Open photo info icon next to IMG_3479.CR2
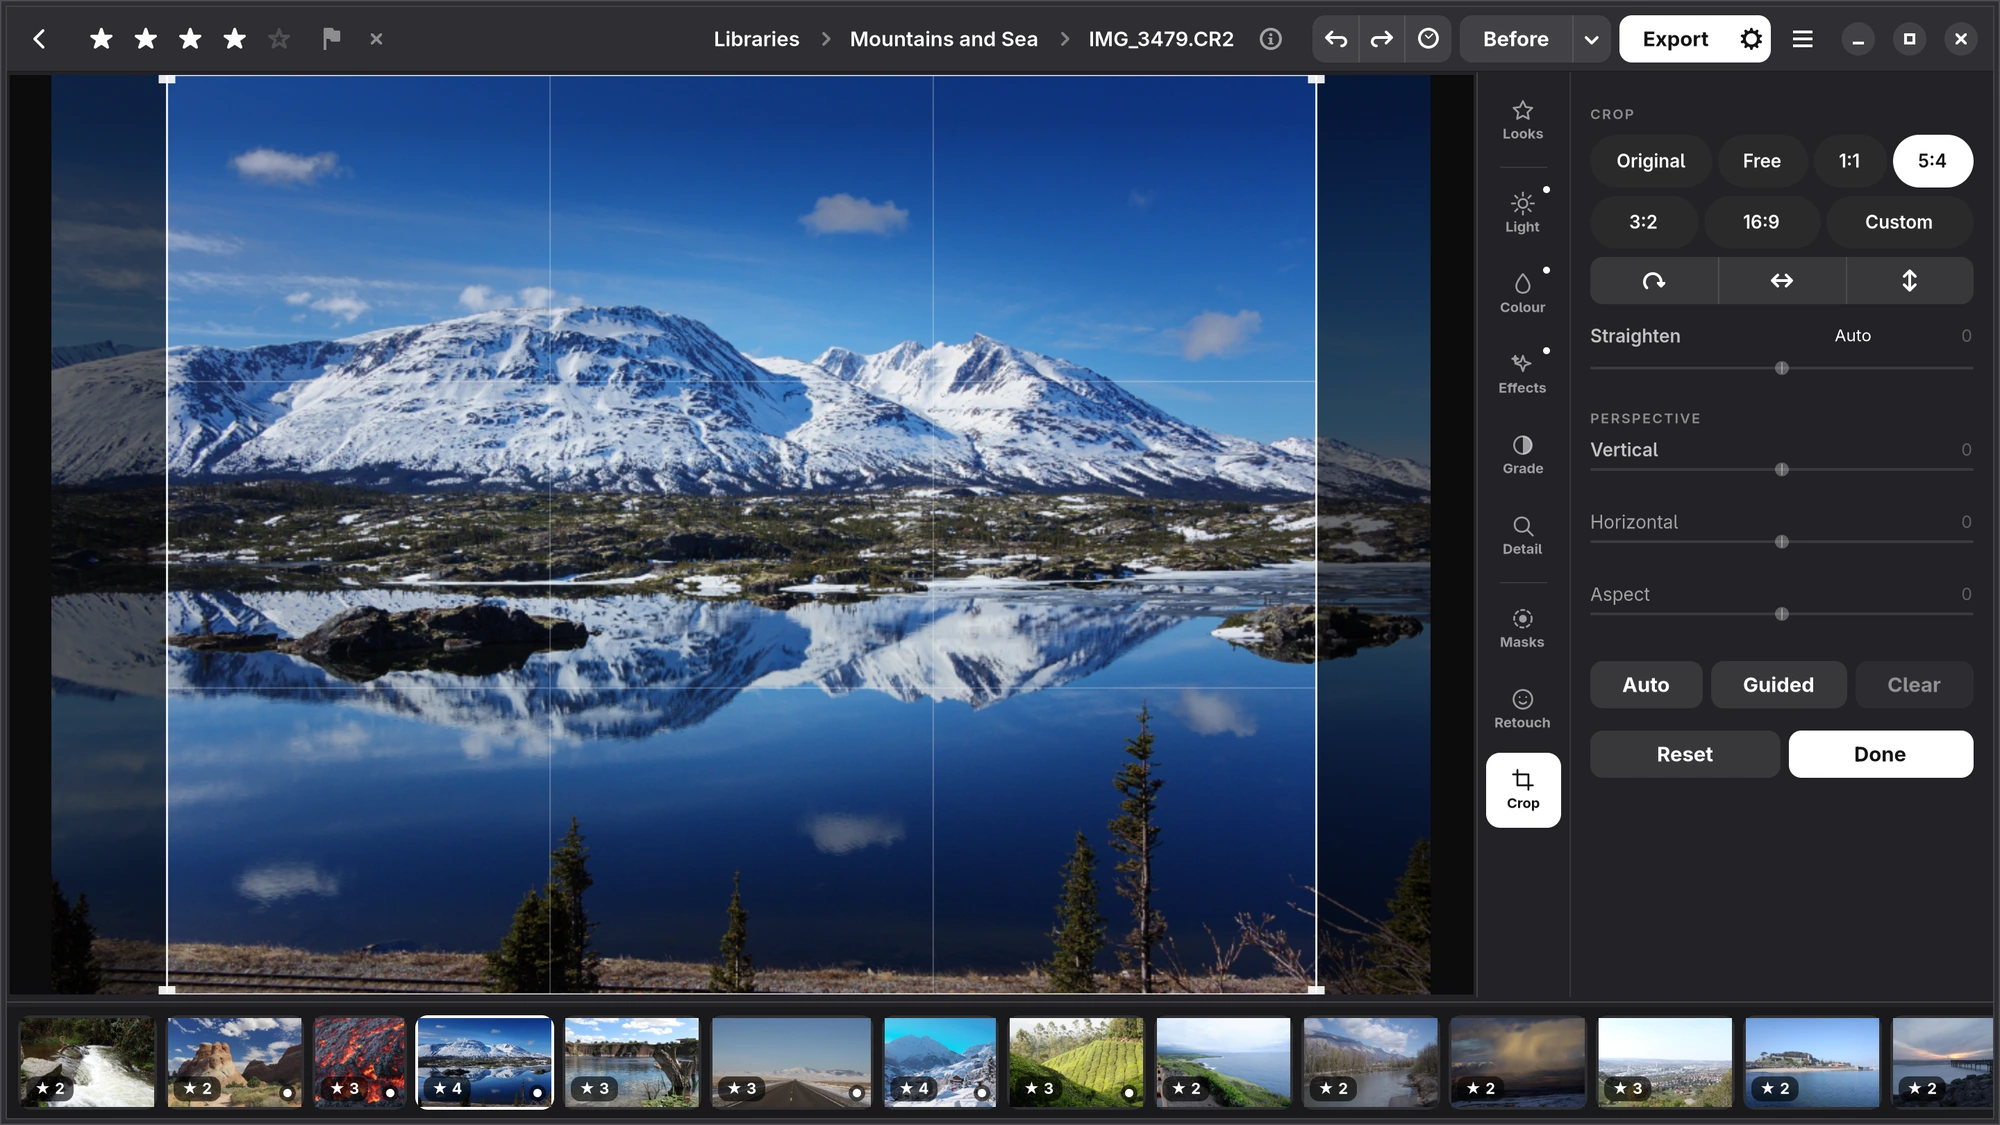 (1270, 39)
